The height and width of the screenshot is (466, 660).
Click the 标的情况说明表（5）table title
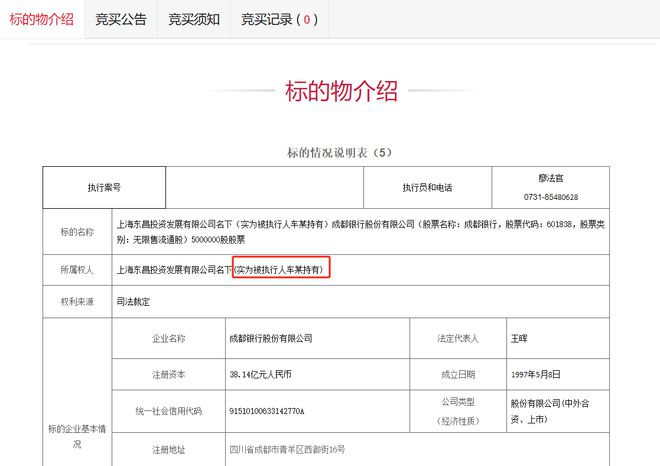click(339, 152)
